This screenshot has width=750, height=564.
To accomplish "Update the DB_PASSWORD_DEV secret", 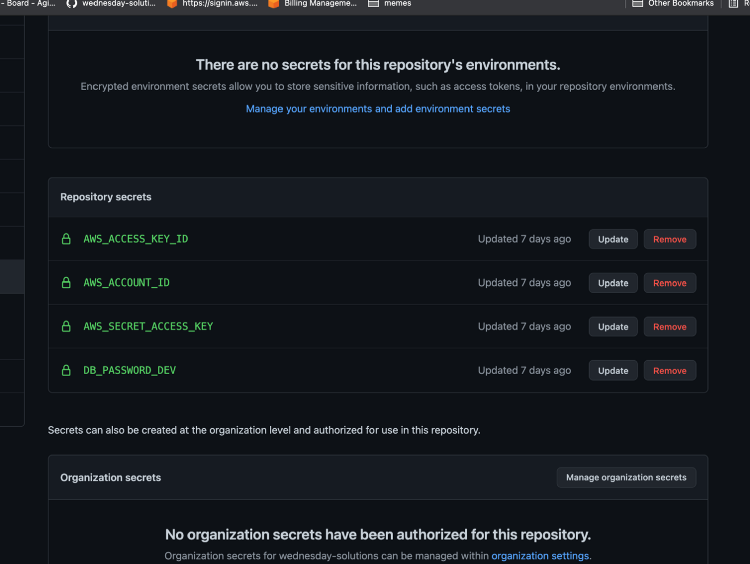I will pyautogui.click(x=613, y=371).
